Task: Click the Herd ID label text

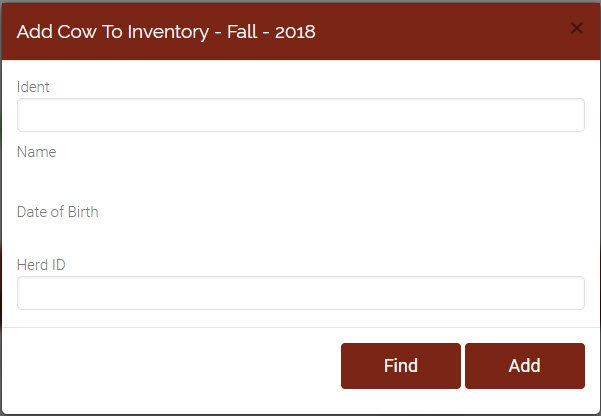Action: click(x=41, y=265)
